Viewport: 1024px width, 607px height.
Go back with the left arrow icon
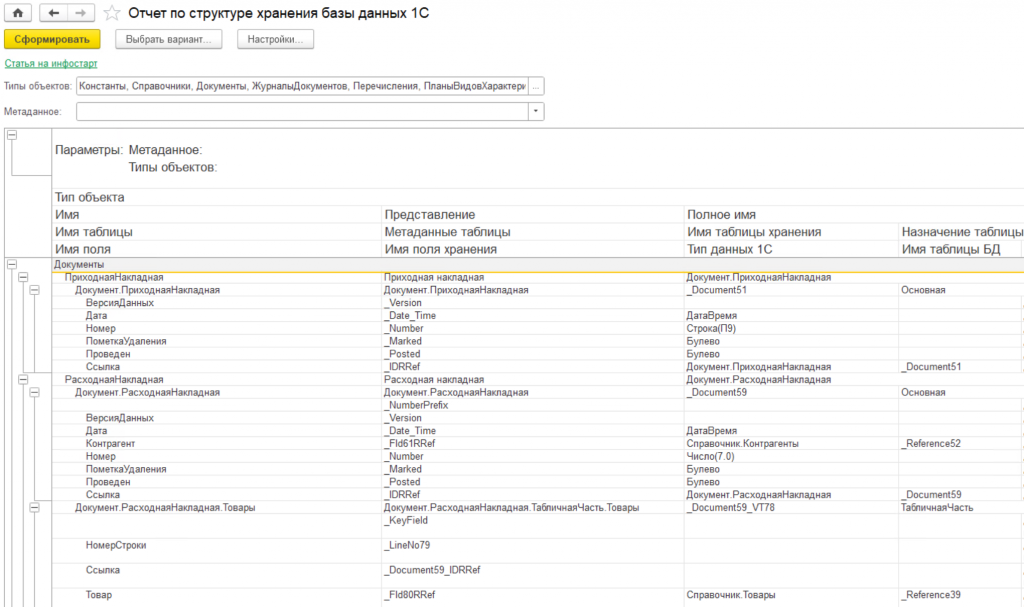coord(54,12)
